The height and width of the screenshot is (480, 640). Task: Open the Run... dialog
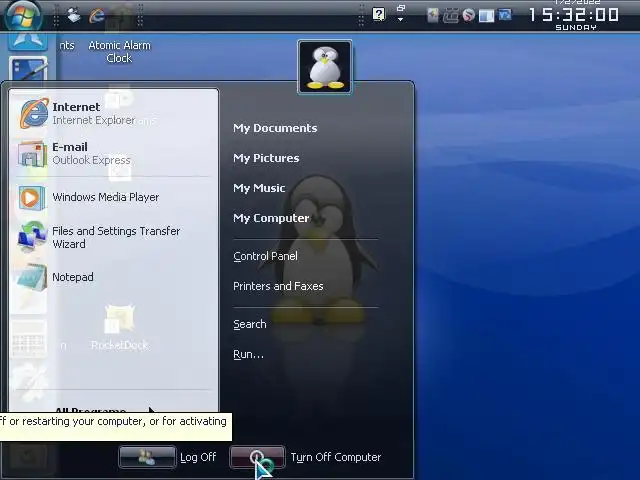248,354
